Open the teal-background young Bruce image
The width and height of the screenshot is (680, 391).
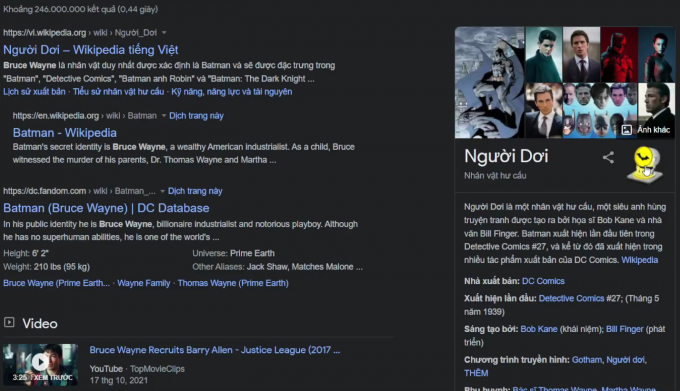543,54
